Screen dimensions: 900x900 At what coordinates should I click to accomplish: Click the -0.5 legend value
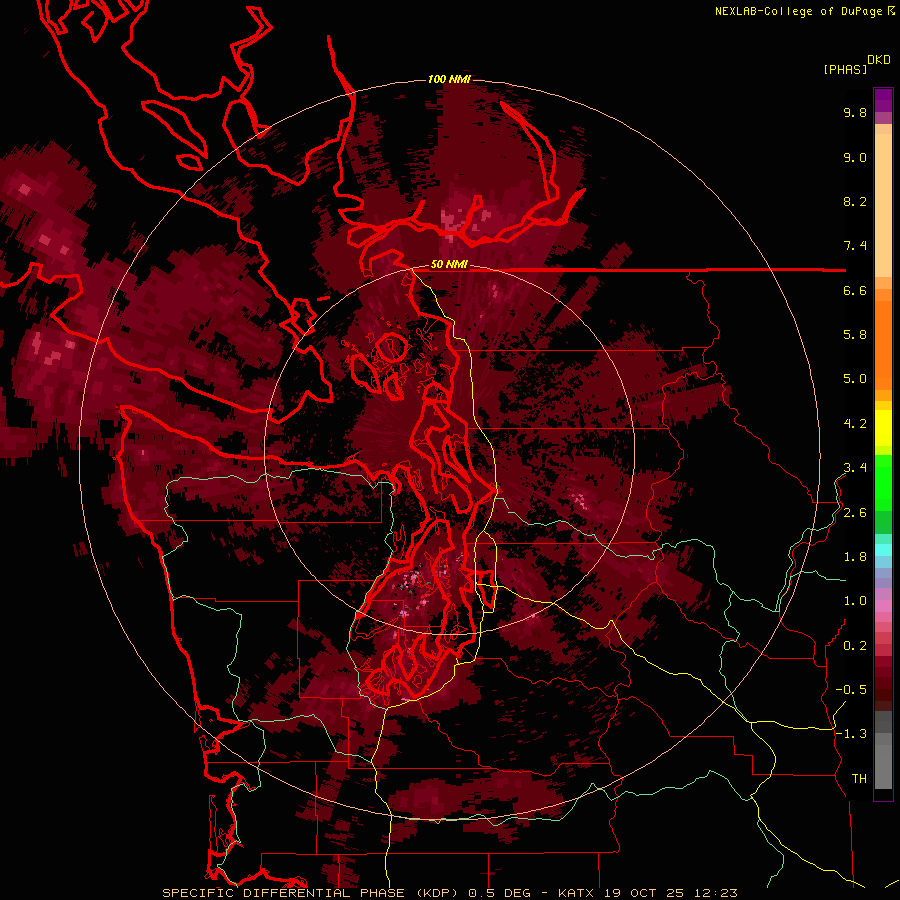click(851, 690)
